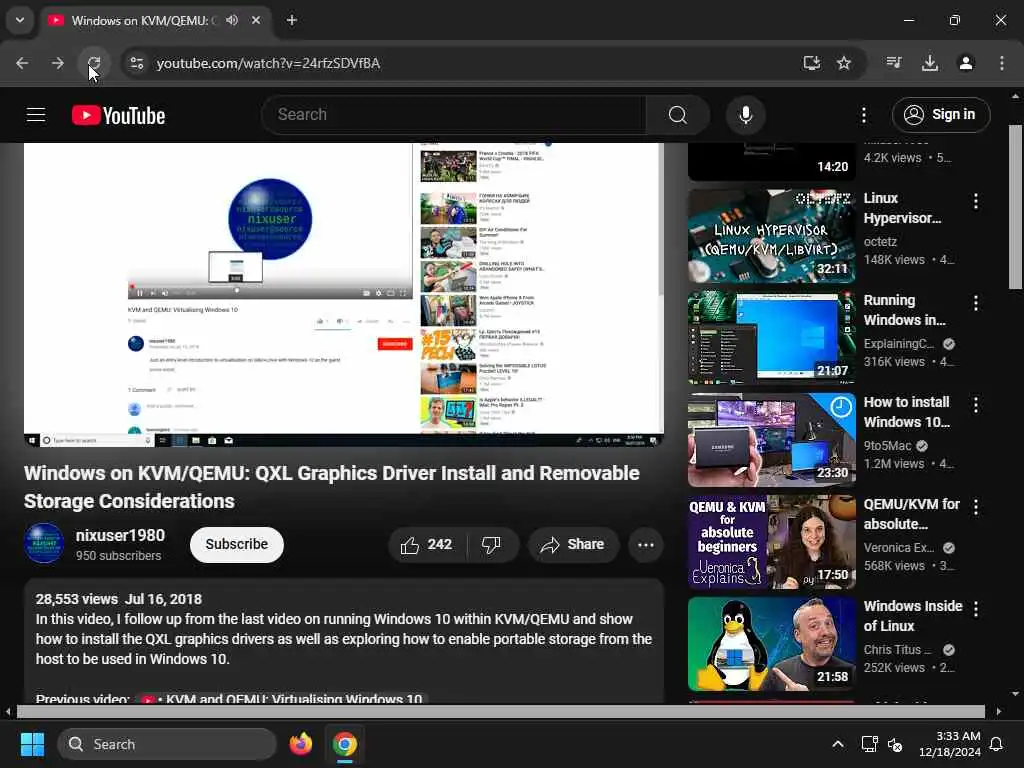
Task: Open more actions menu beside Share
Action: click(x=645, y=545)
